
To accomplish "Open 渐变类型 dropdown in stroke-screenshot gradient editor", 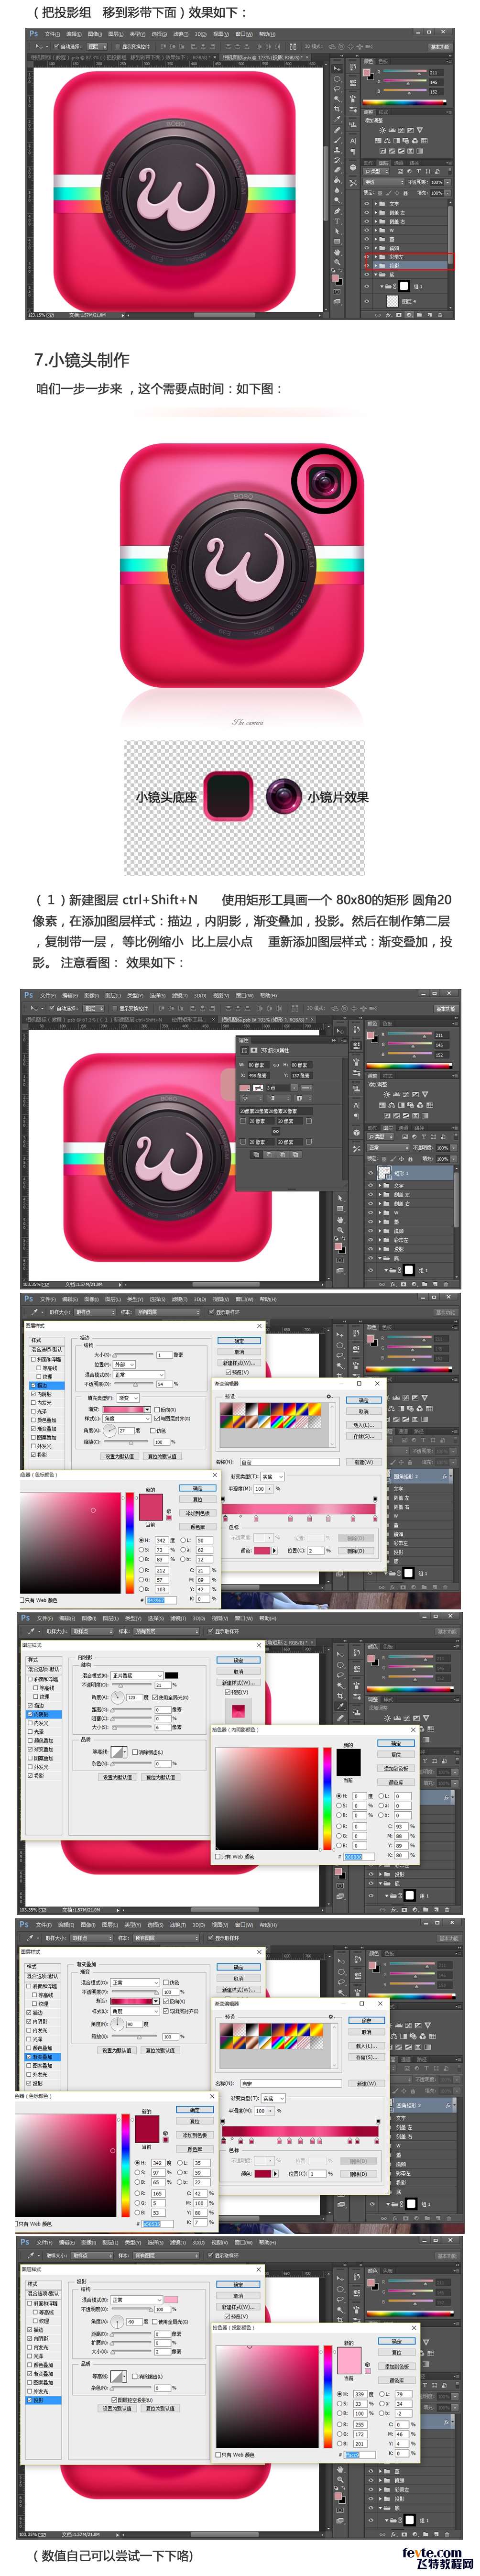I will point(272,1476).
